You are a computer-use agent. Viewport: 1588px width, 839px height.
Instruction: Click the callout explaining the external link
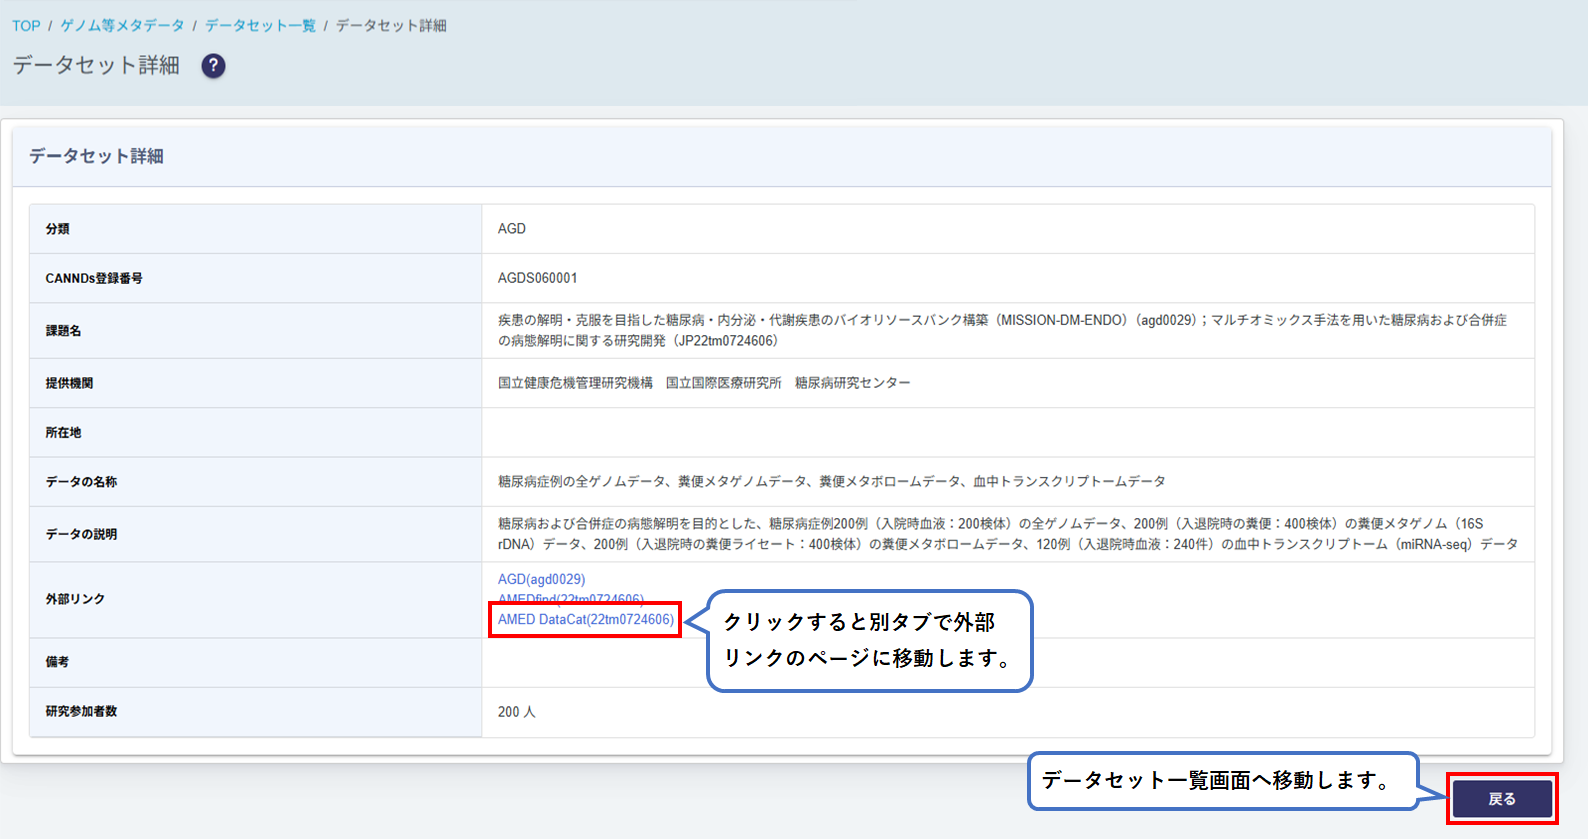[x=868, y=640]
